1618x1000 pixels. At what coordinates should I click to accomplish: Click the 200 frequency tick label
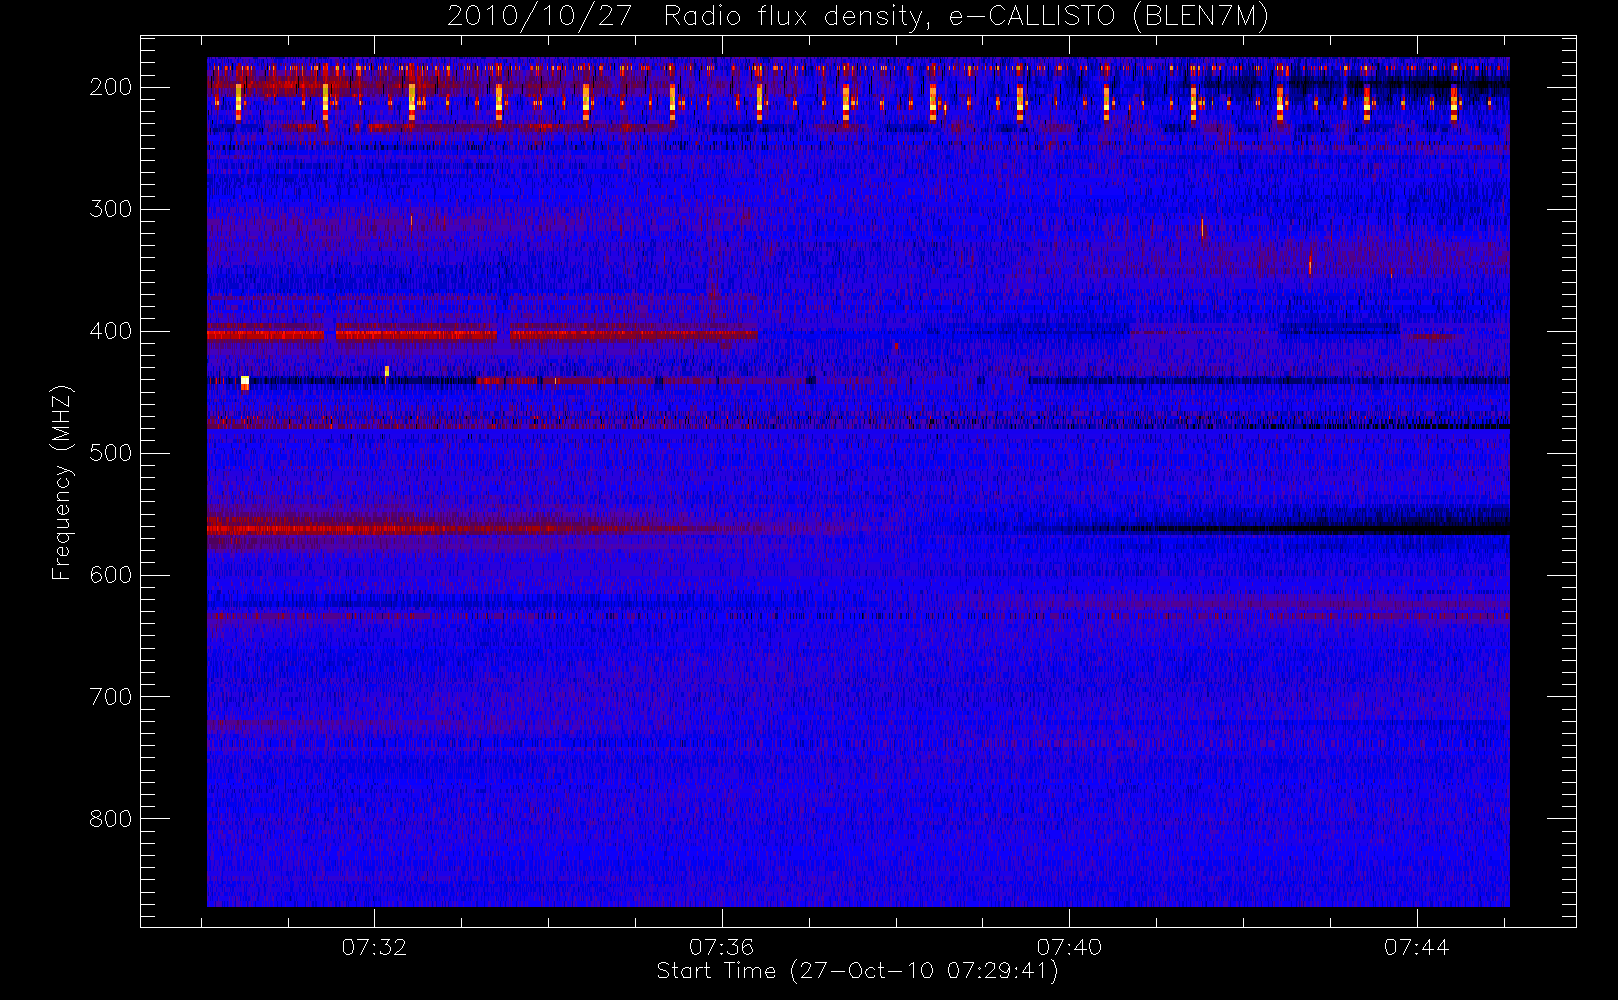point(111,87)
